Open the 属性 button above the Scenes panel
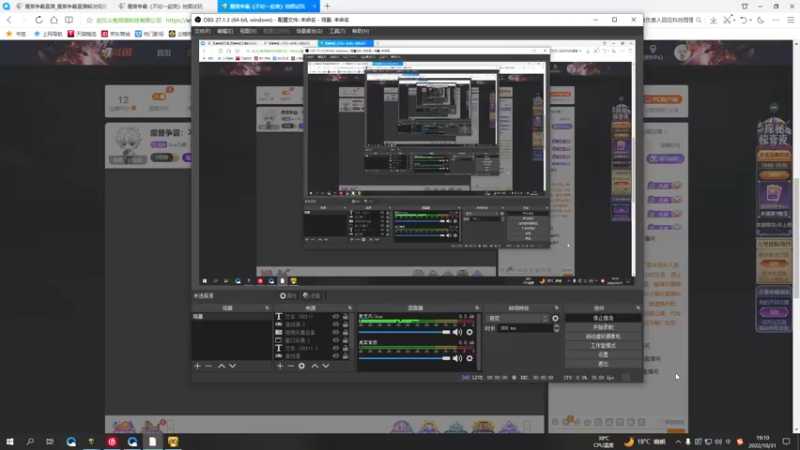Viewport: 800px width, 450px height. click(288, 296)
